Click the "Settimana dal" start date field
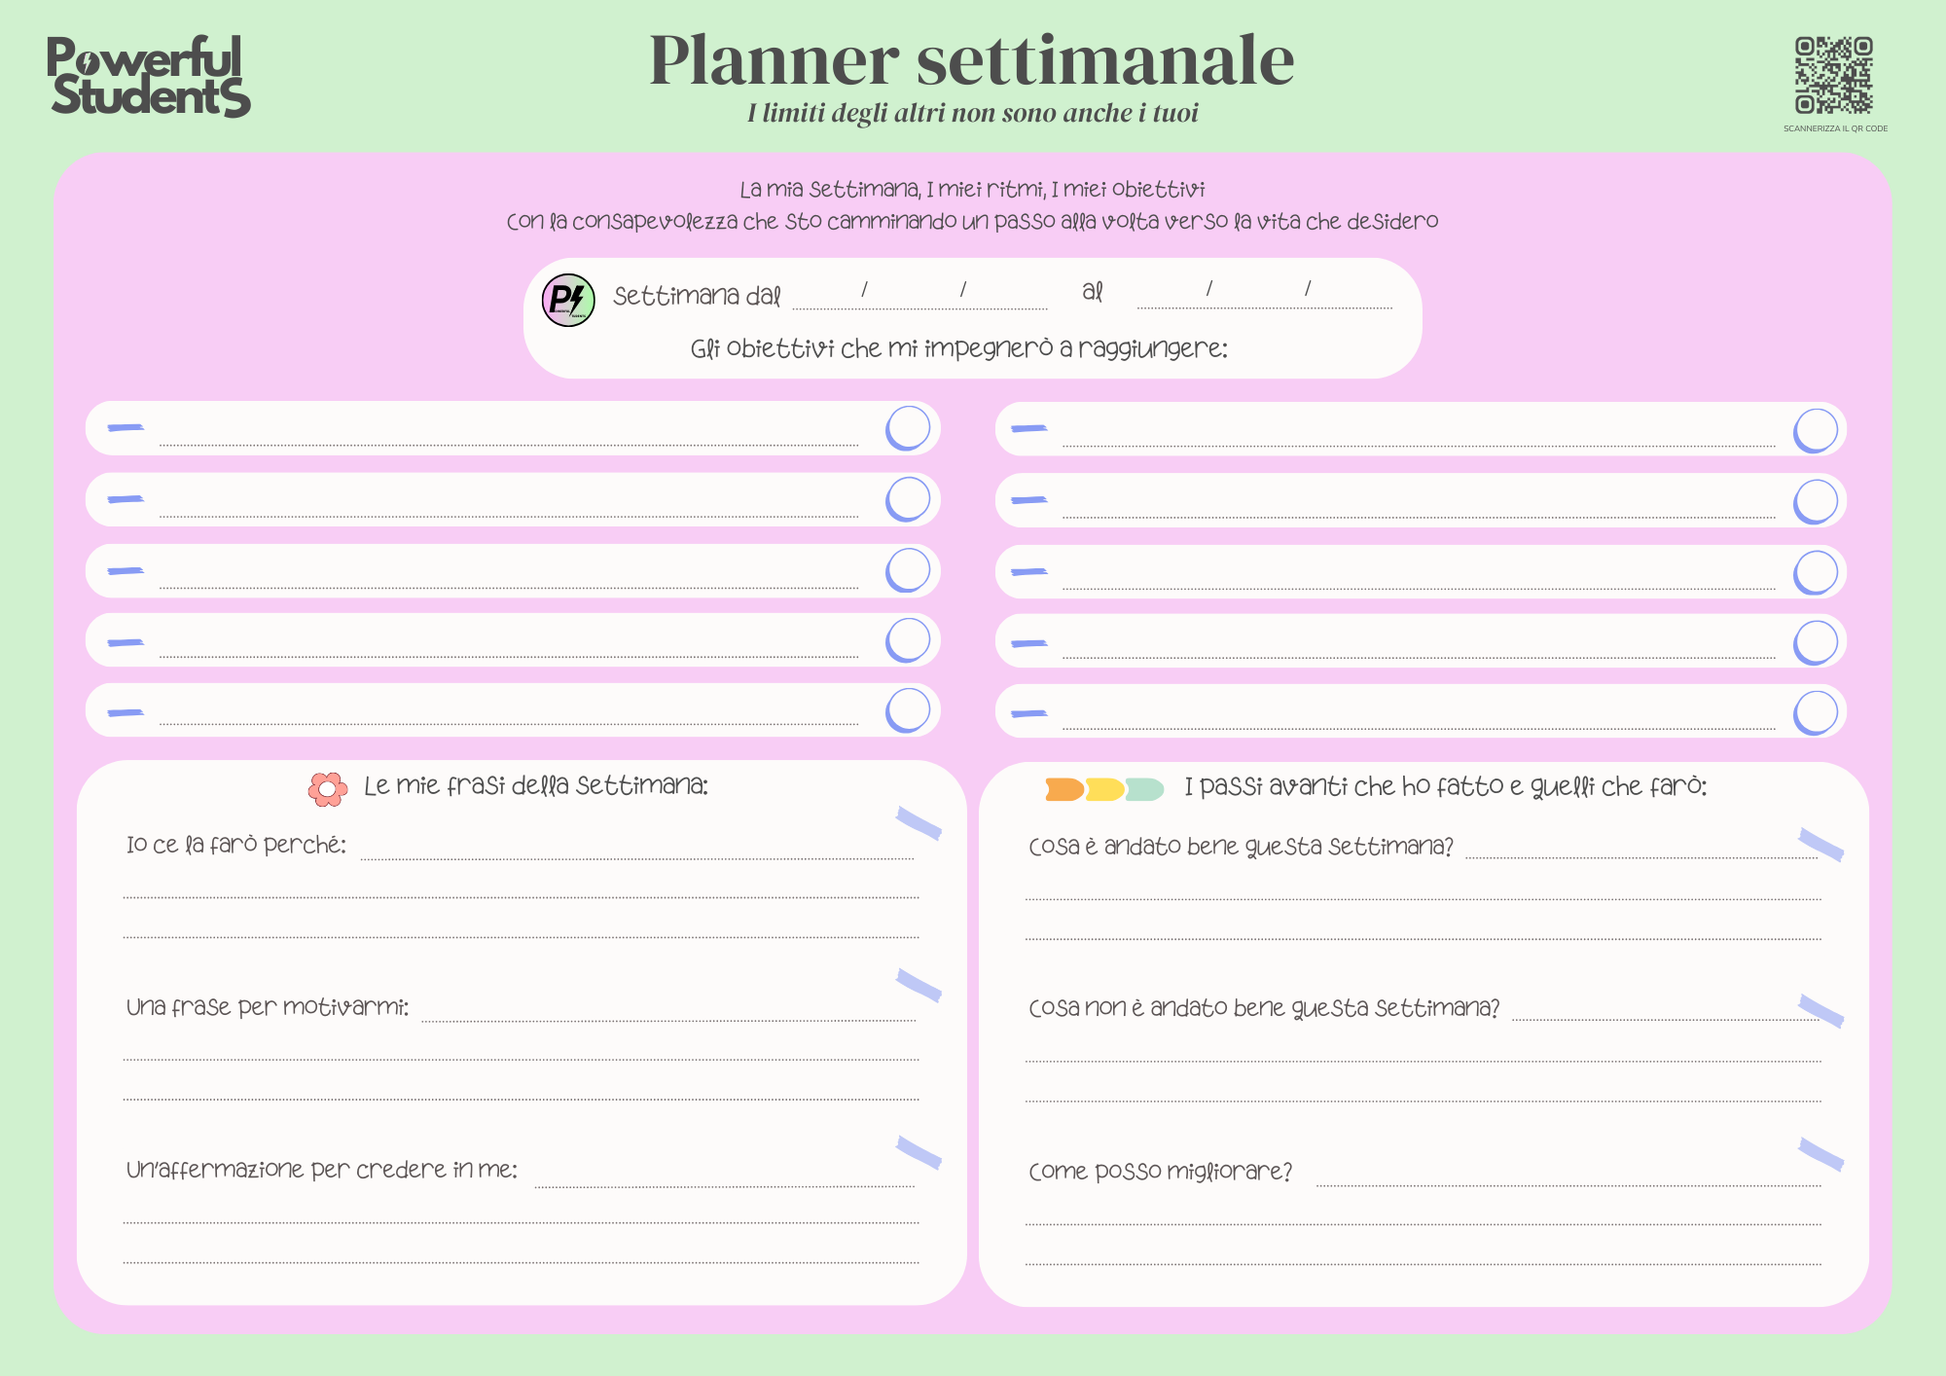 coord(919,296)
